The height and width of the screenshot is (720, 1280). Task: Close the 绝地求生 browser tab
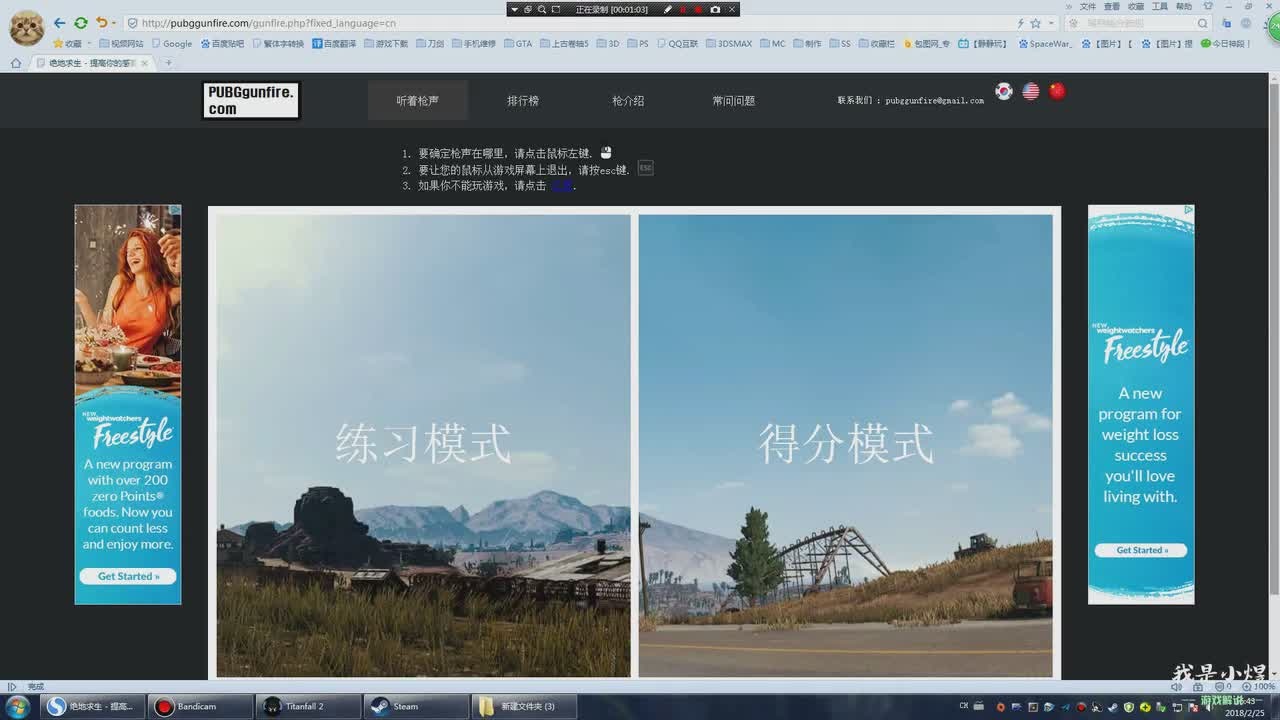144,63
